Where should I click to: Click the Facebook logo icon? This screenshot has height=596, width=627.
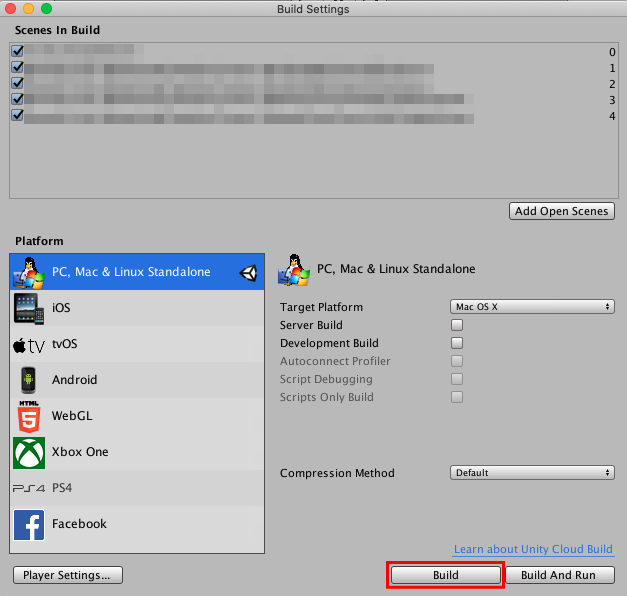point(29,525)
